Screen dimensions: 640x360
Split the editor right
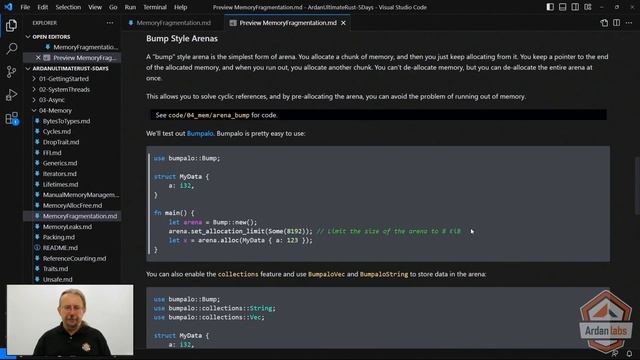pyautogui.click(x=616, y=23)
